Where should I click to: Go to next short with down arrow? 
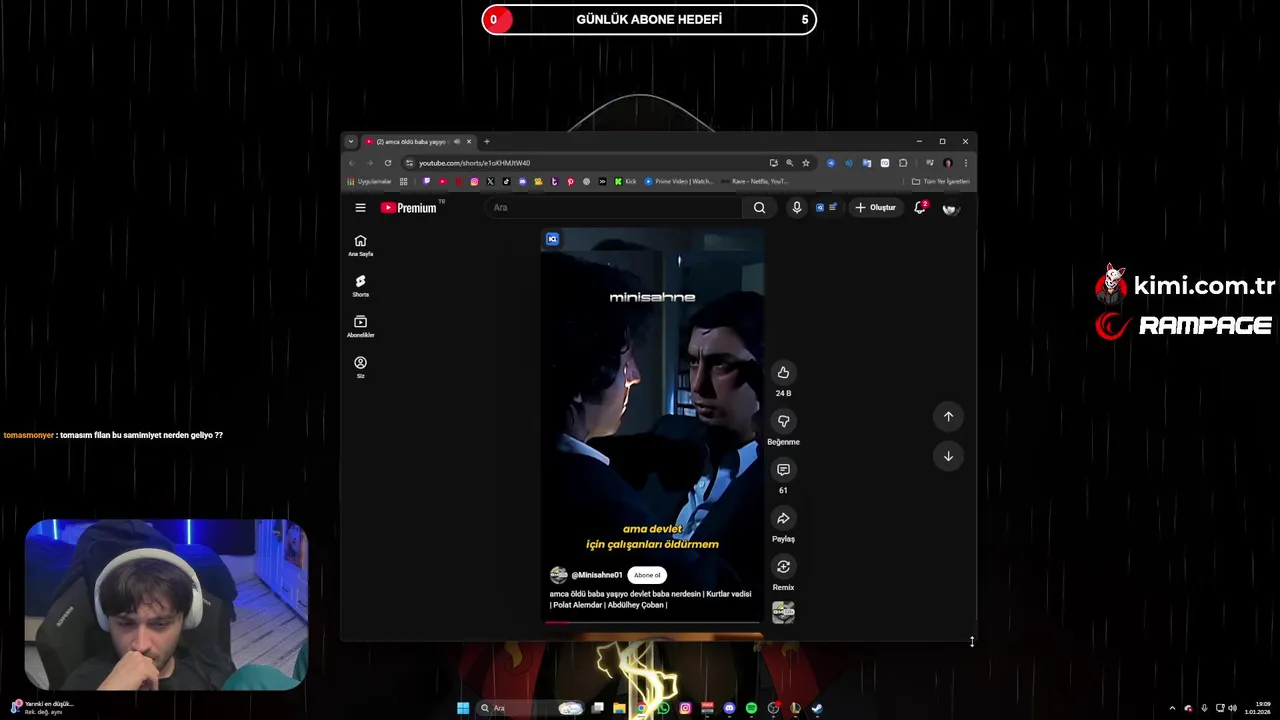pos(948,456)
